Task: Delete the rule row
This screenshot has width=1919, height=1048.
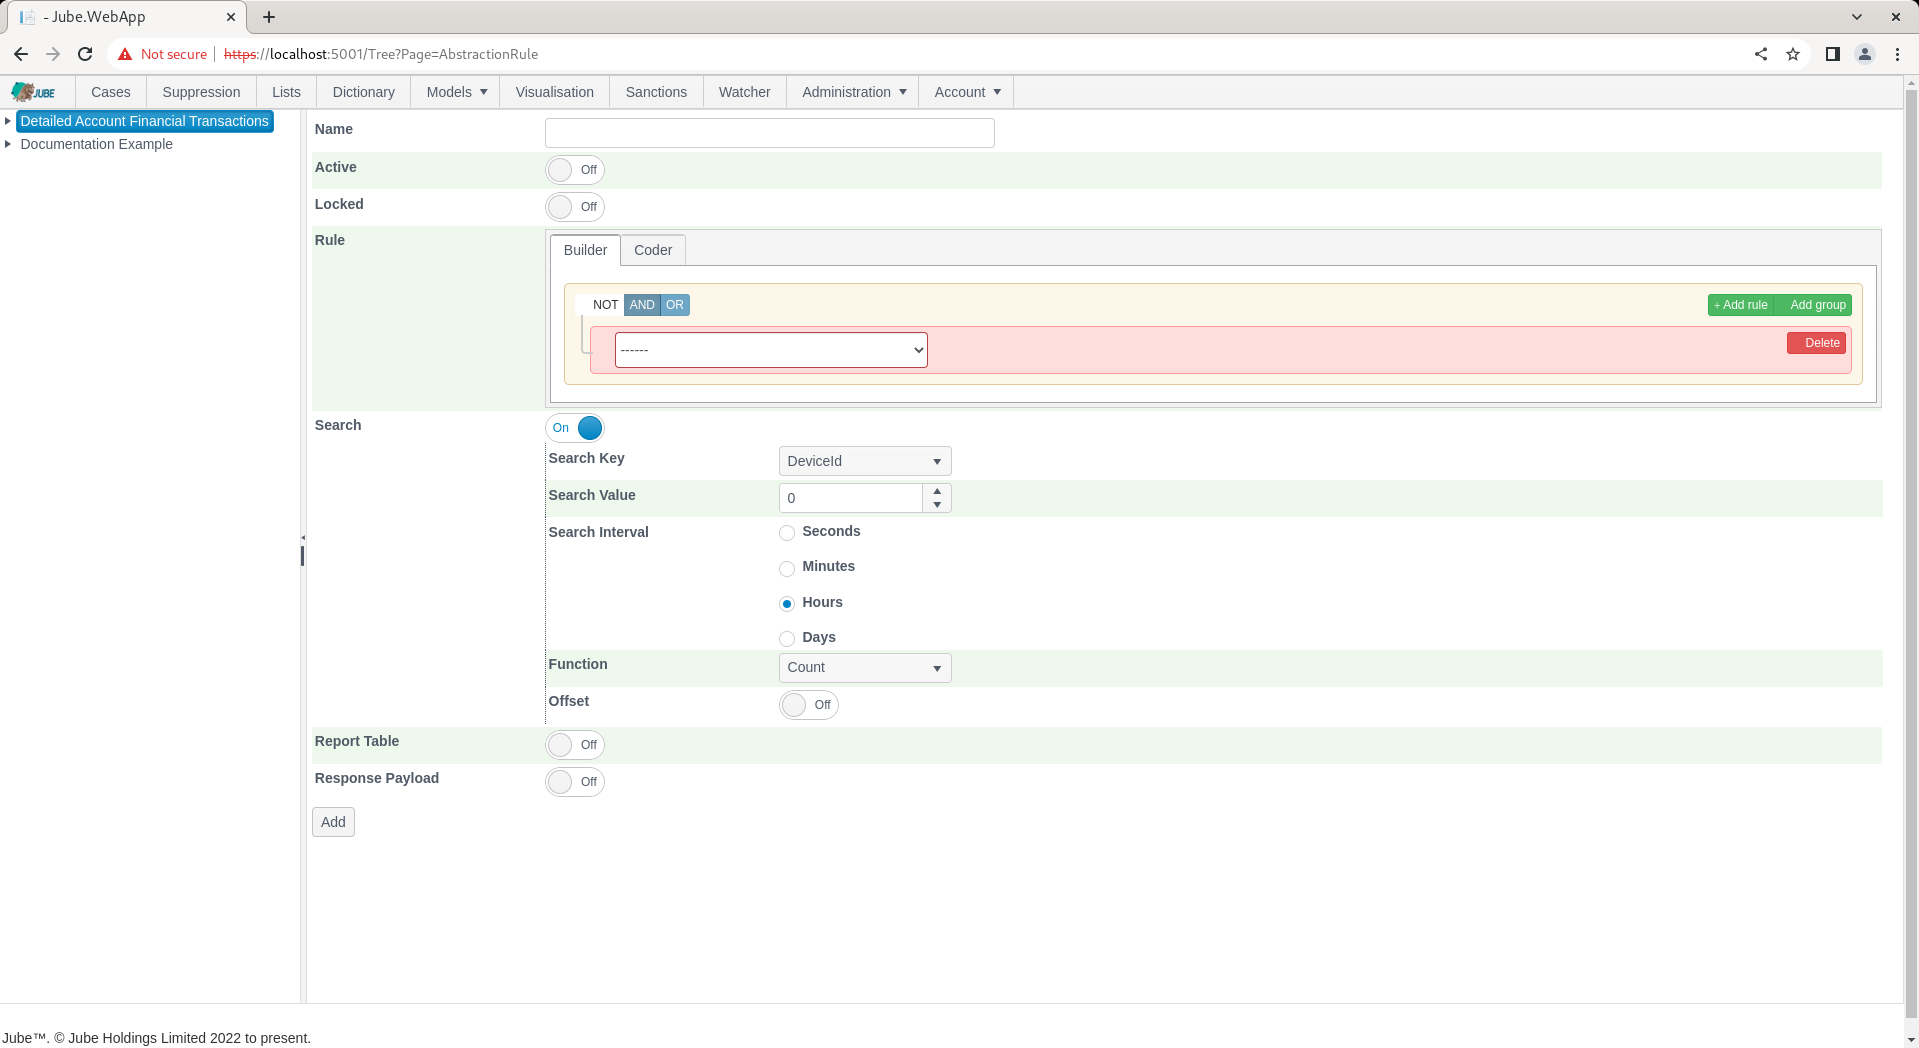Action: [1817, 343]
